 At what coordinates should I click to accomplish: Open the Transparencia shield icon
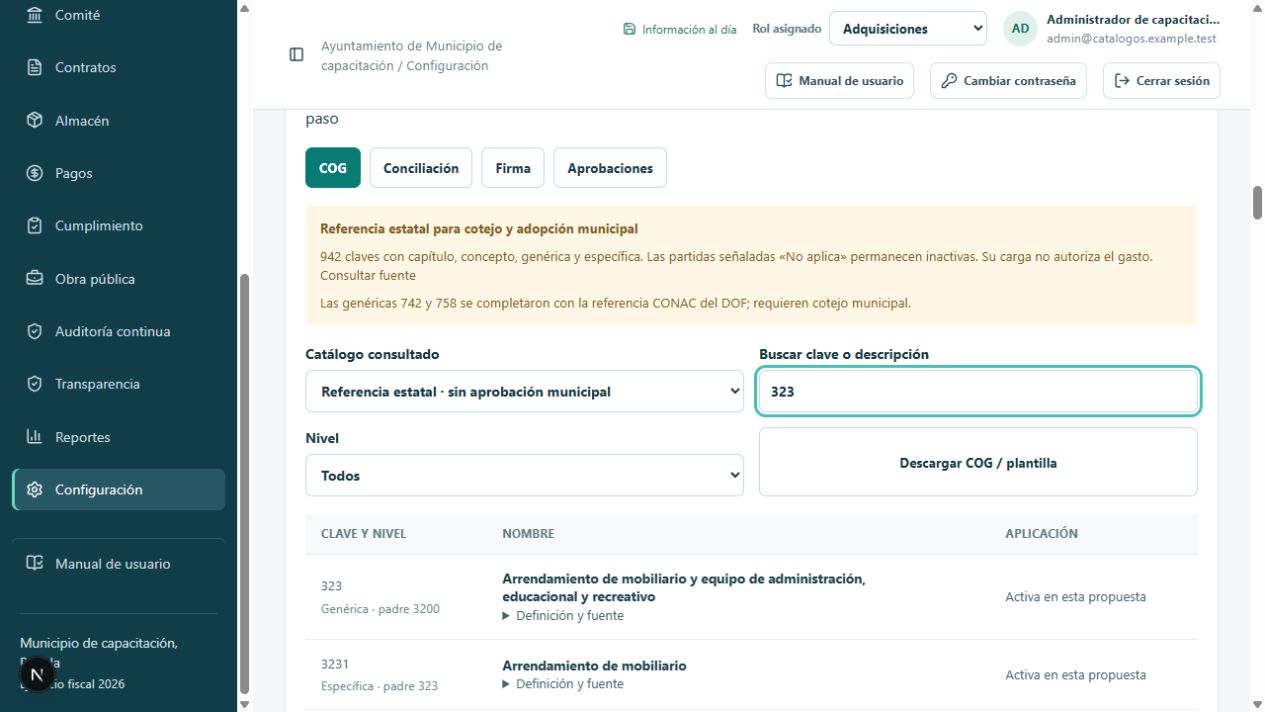click(x=35, y=384)
